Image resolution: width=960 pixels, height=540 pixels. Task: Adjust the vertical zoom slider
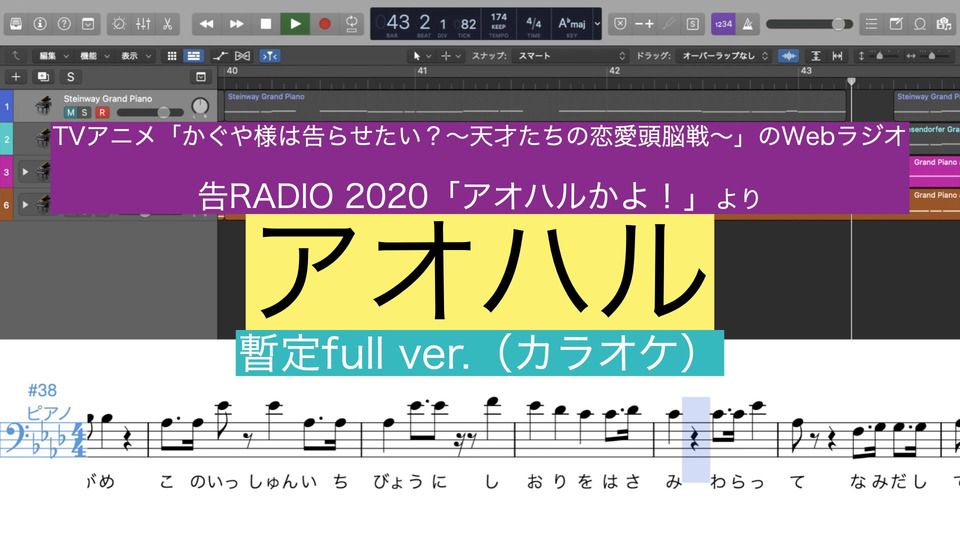point(879,56)
